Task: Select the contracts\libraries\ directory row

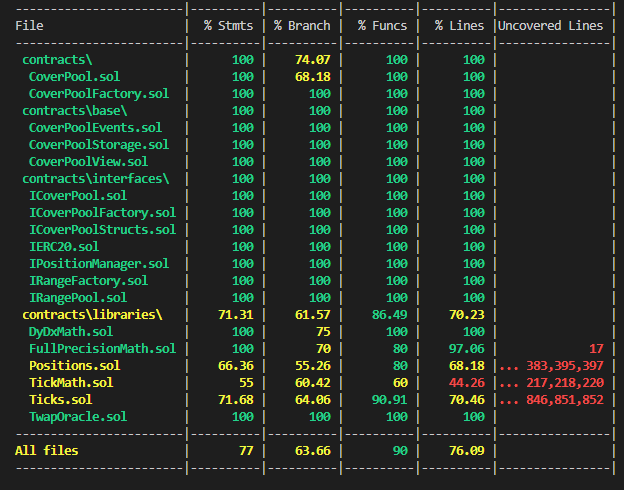Action: pyautogui.click(x=92, y=314)
